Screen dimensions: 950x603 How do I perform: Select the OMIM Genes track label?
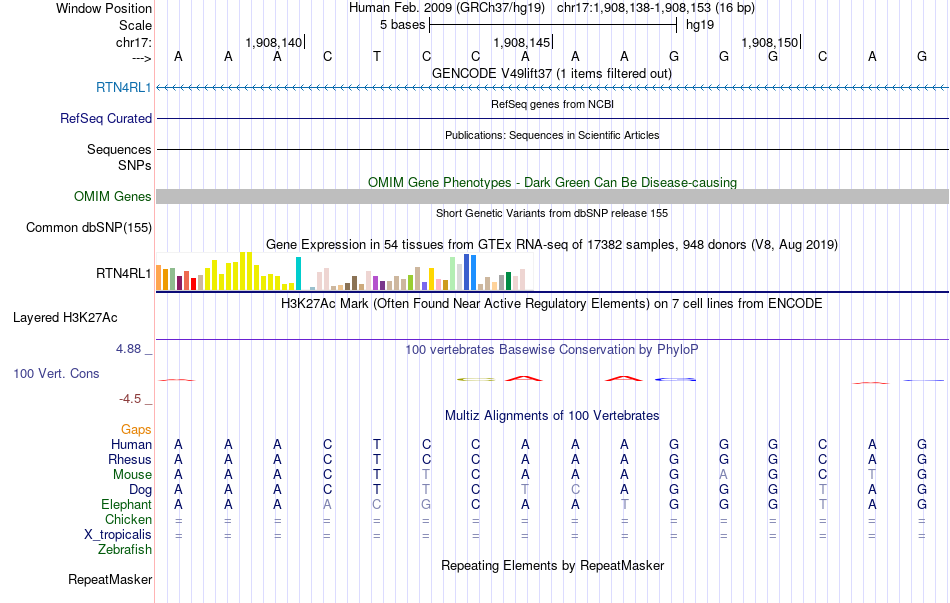pos(112,196)
